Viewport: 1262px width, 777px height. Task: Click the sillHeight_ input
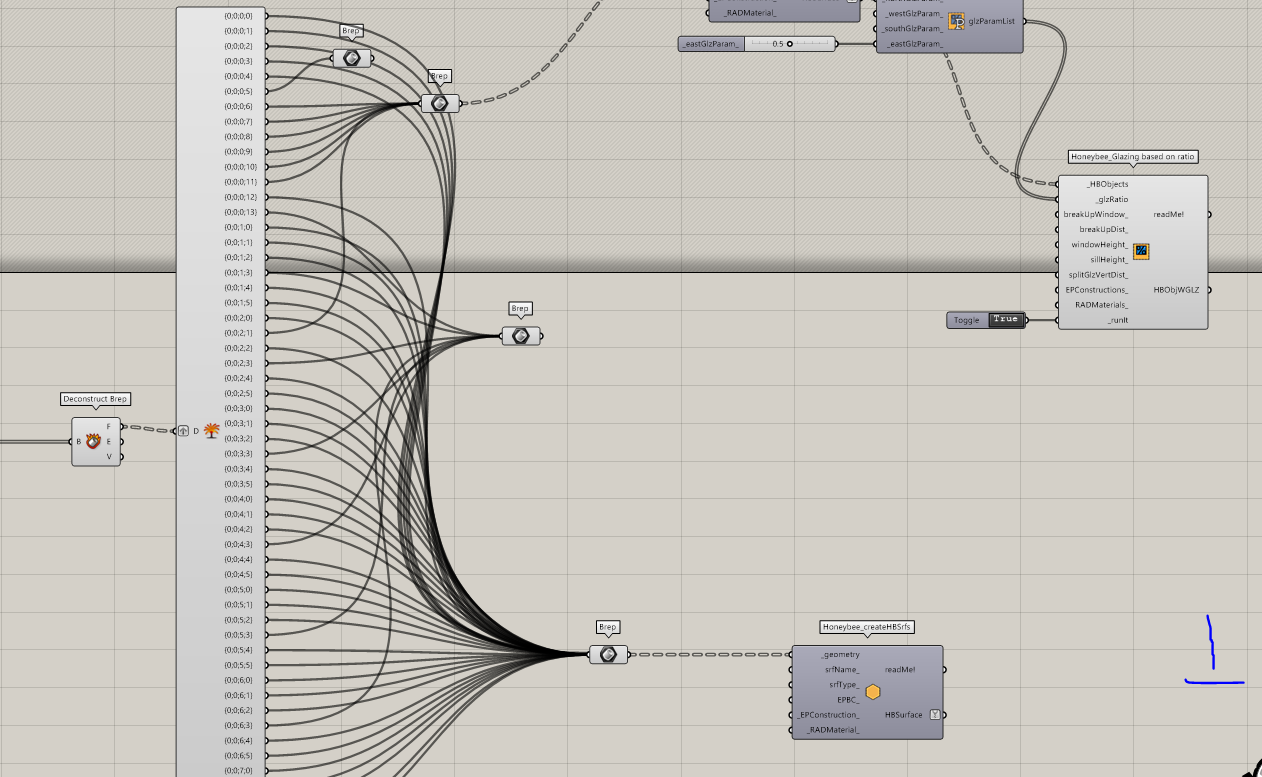coord(1109,259)
